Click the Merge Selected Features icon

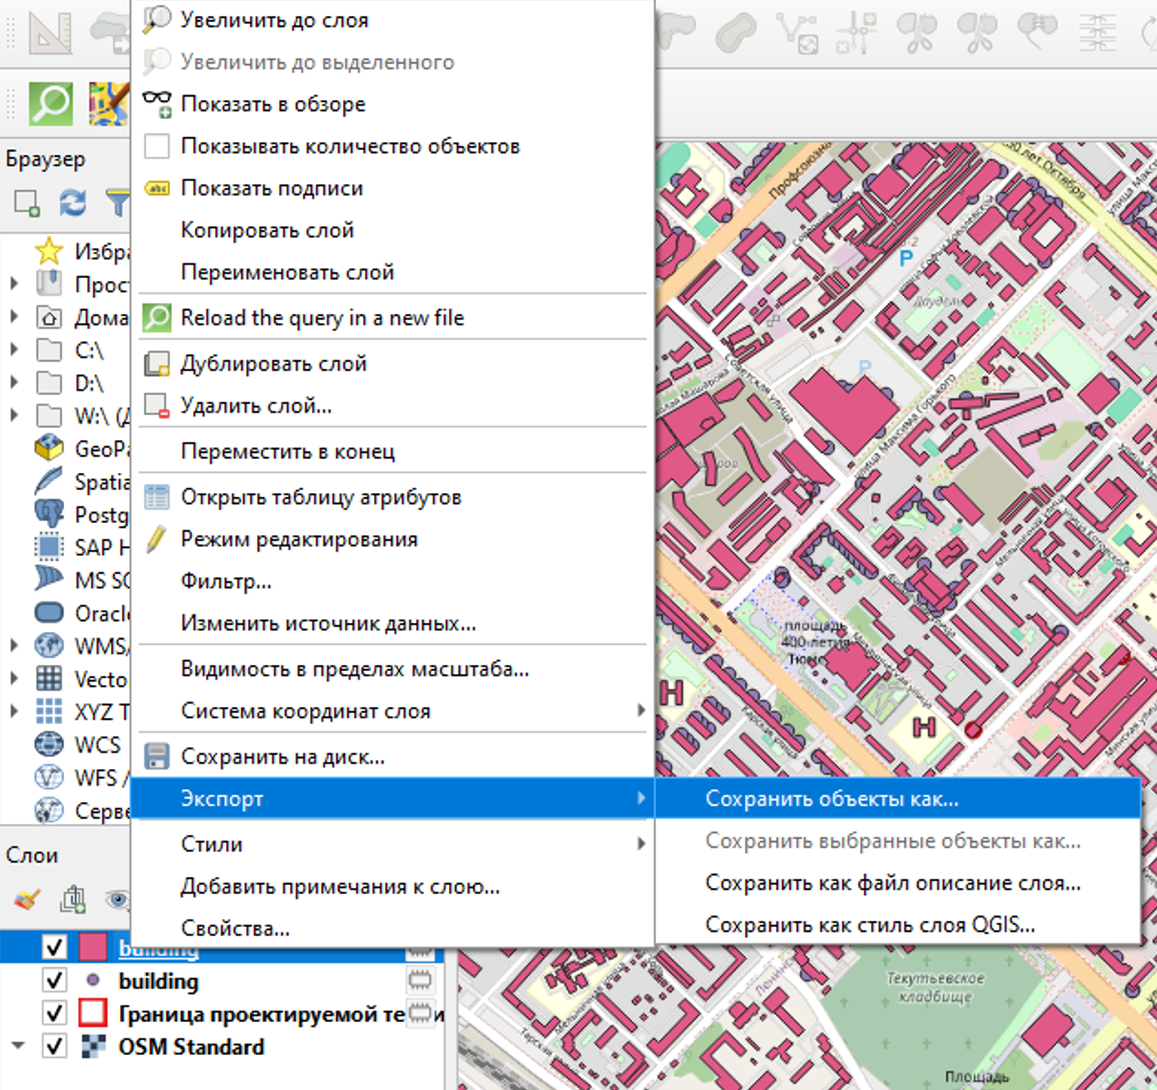pyautogui.click(x=1037, y=33)
